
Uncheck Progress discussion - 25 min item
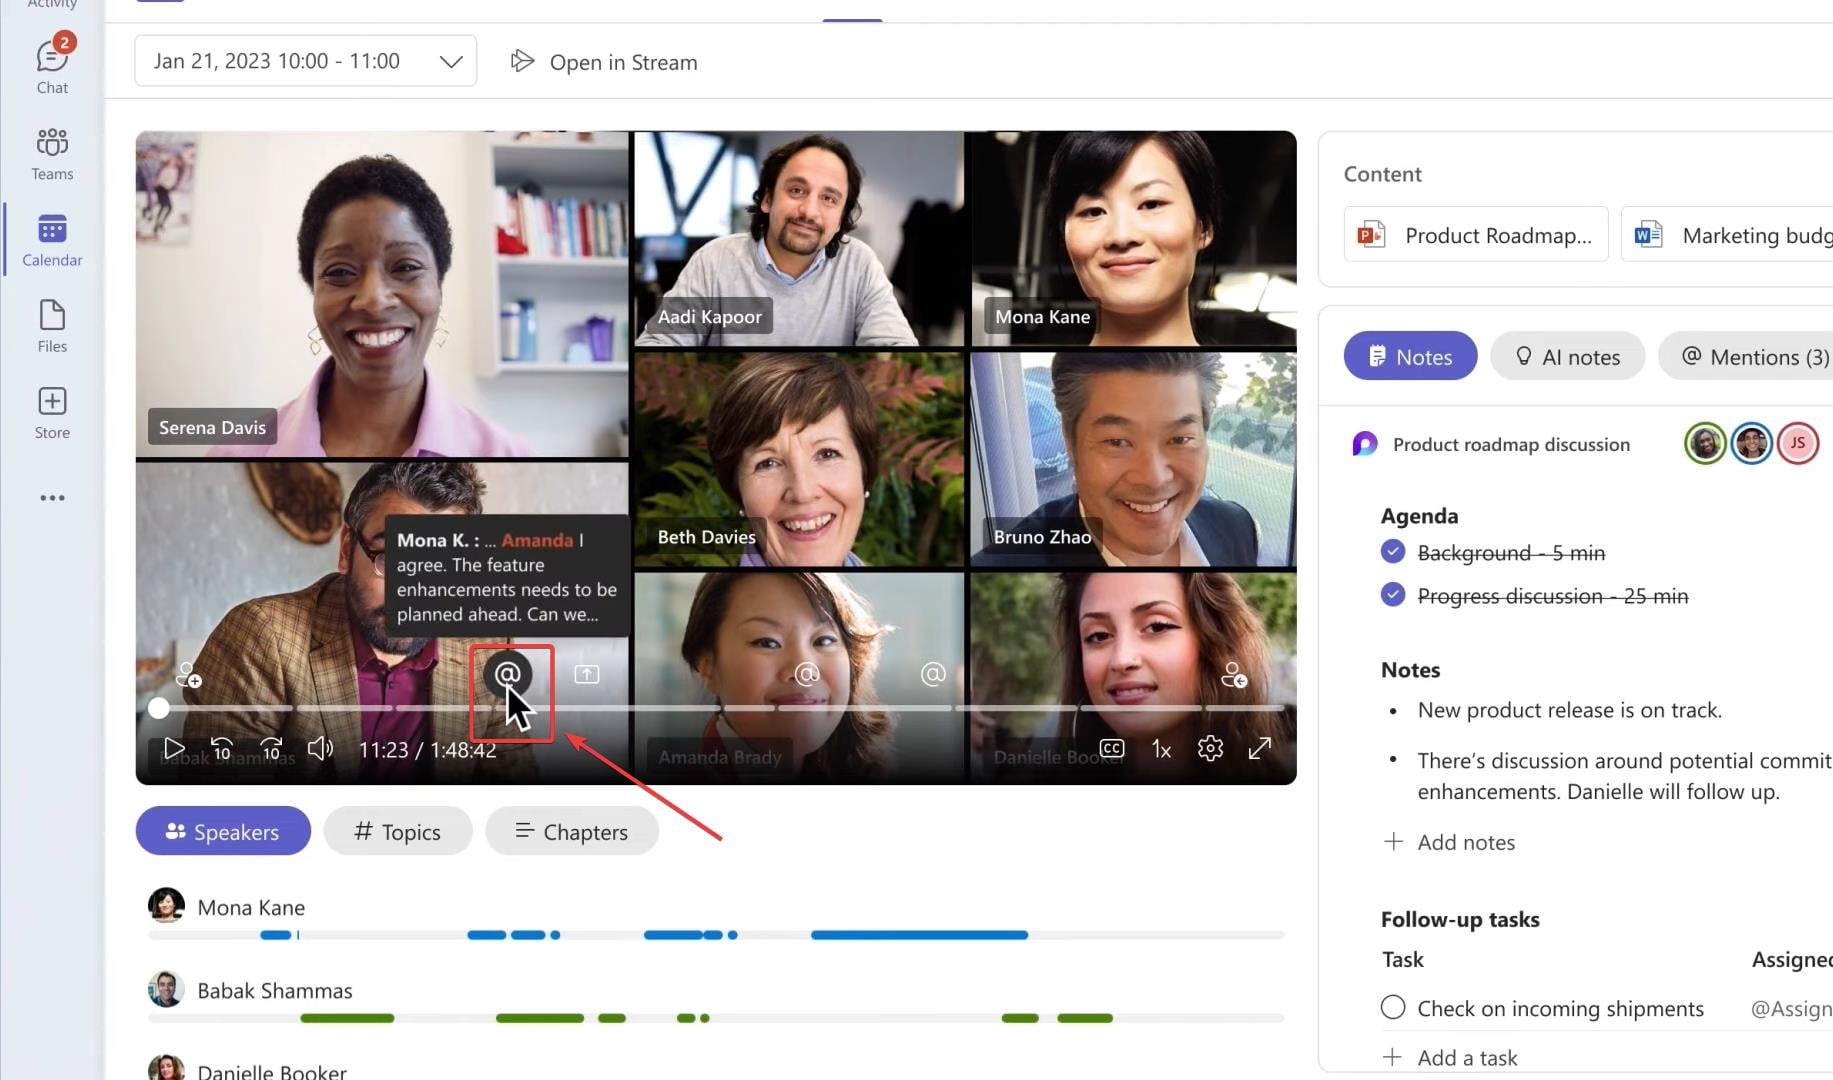1393,595
